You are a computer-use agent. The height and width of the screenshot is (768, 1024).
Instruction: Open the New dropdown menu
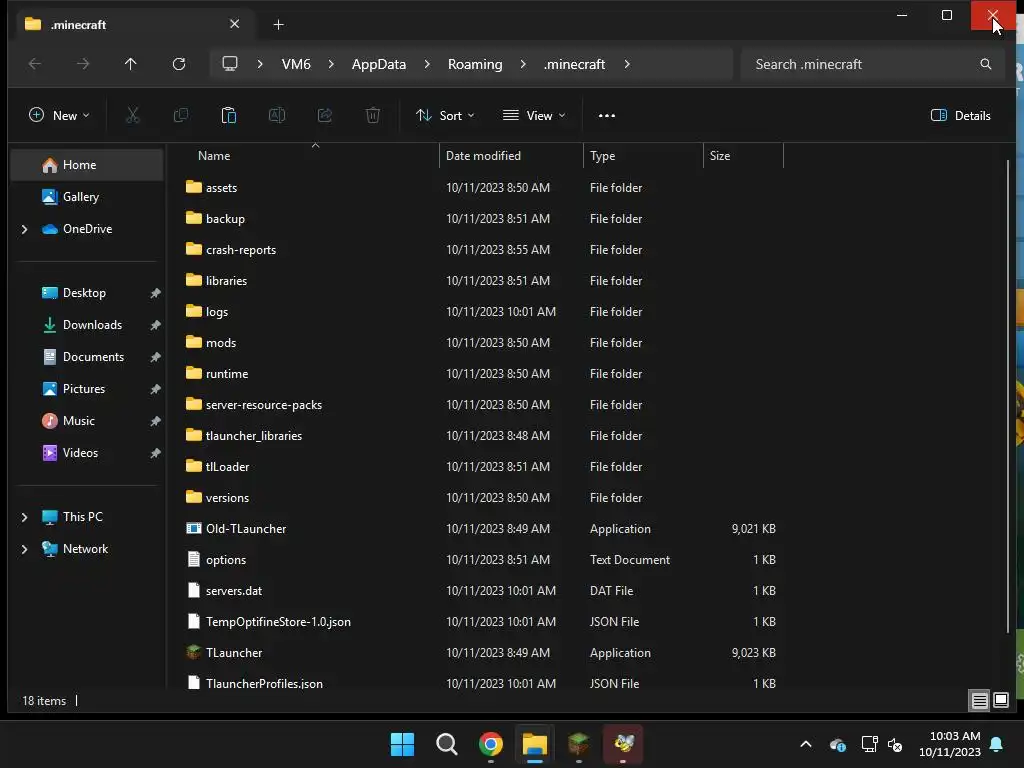[x=59, y=116]
